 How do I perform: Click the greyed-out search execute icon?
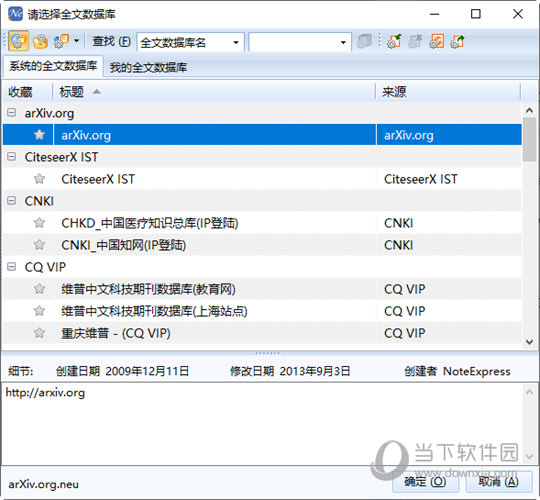364,41
